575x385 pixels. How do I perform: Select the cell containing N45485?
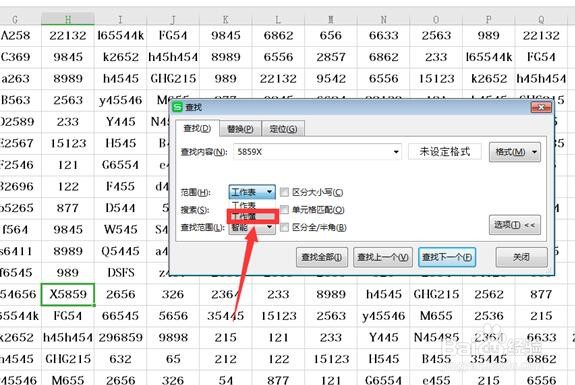(x=436, y=337)
